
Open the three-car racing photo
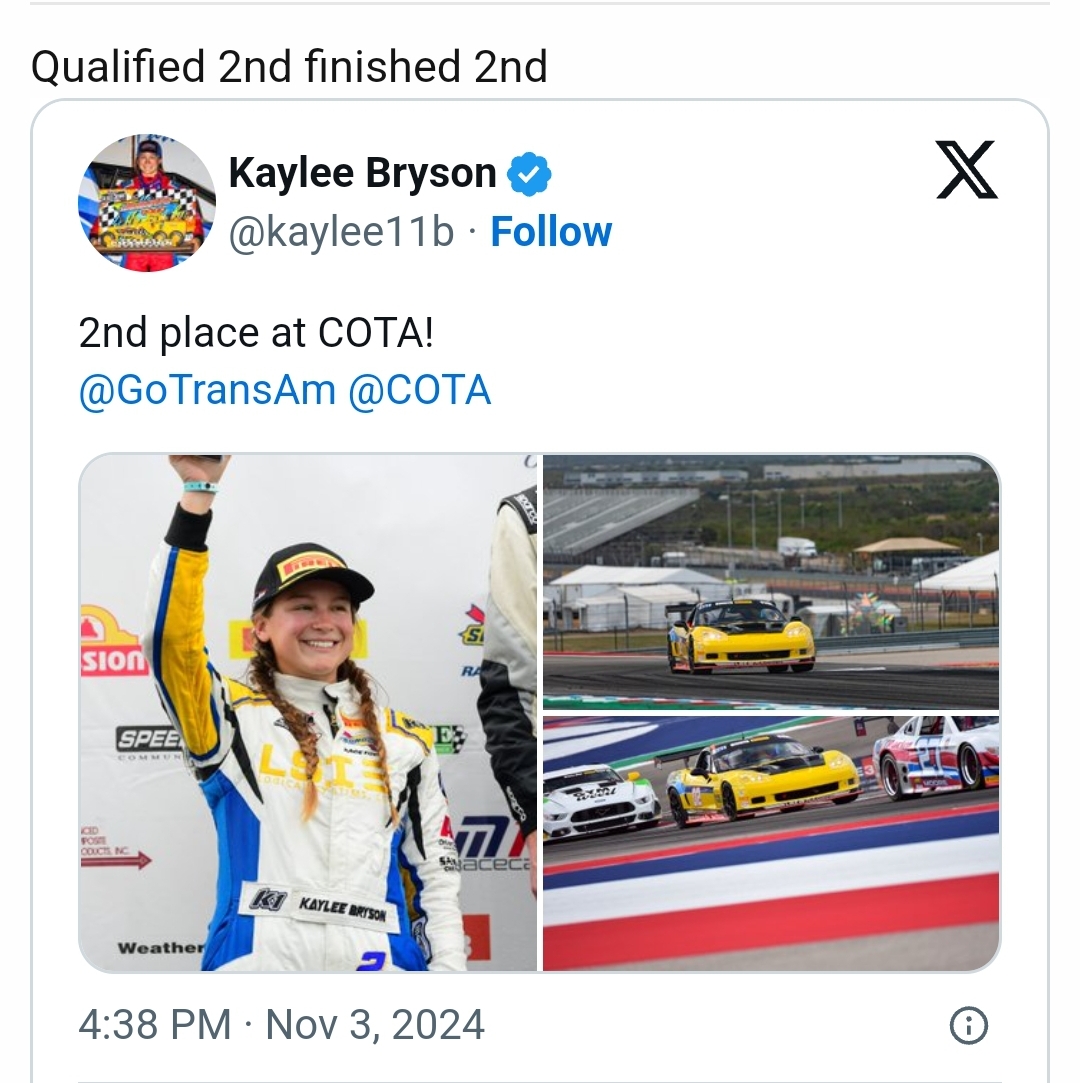770,842
